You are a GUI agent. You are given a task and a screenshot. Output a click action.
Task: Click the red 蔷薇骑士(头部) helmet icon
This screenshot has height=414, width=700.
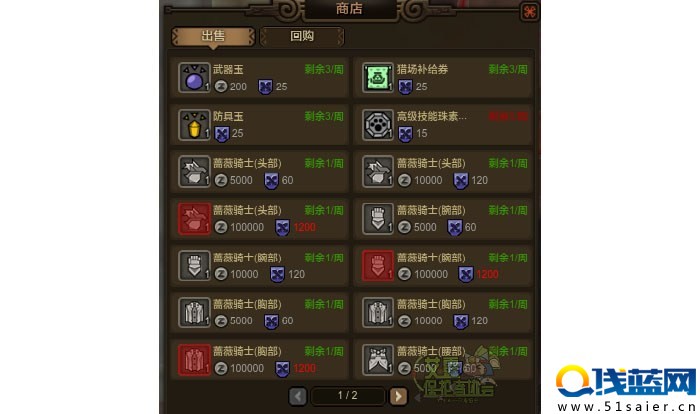click(194, 219)
